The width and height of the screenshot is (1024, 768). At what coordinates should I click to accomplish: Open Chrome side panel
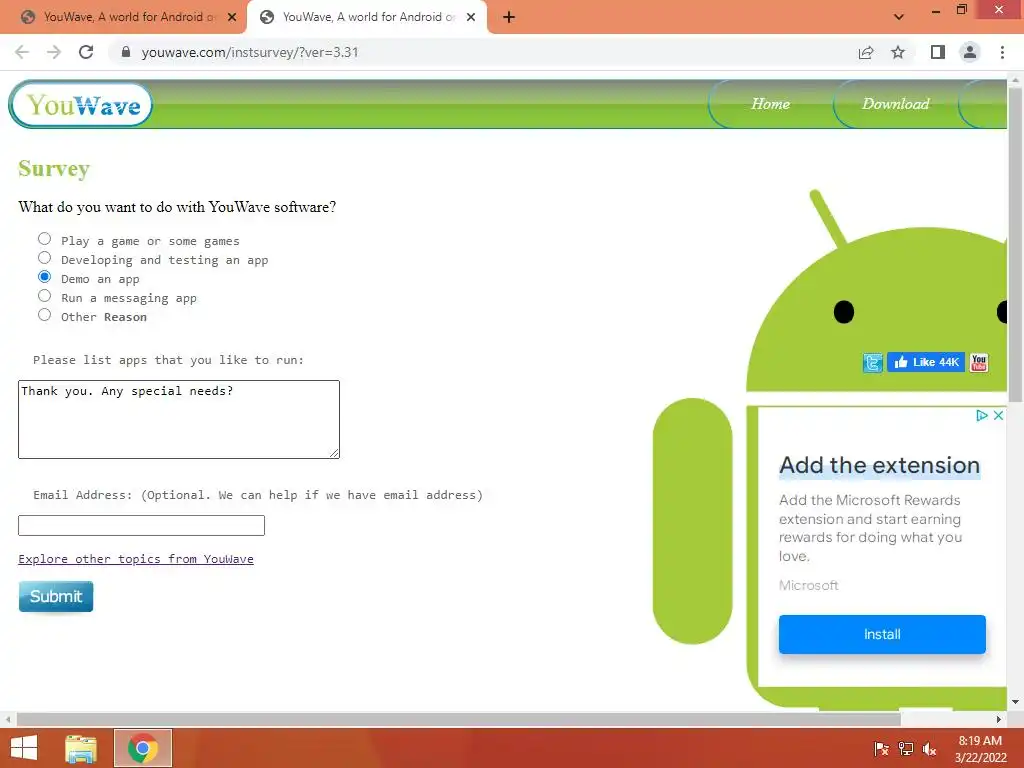click(938, 52)
